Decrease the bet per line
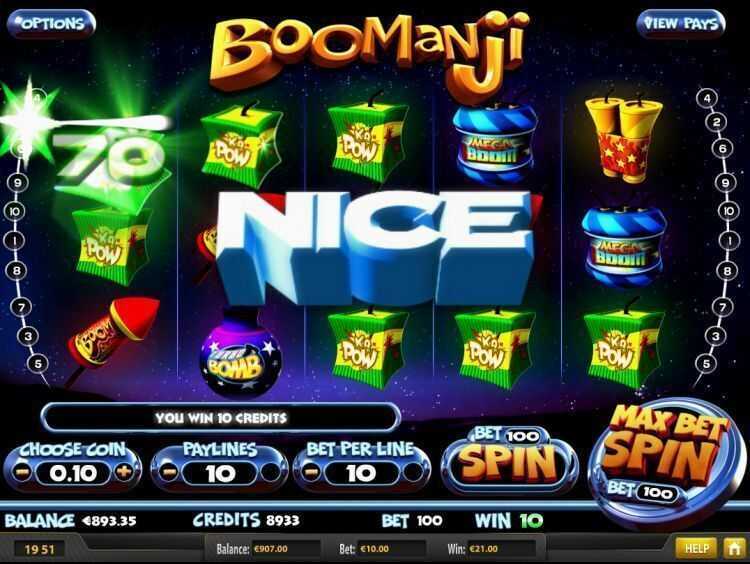Screen dimensions: 750x564 click(311, 473)
